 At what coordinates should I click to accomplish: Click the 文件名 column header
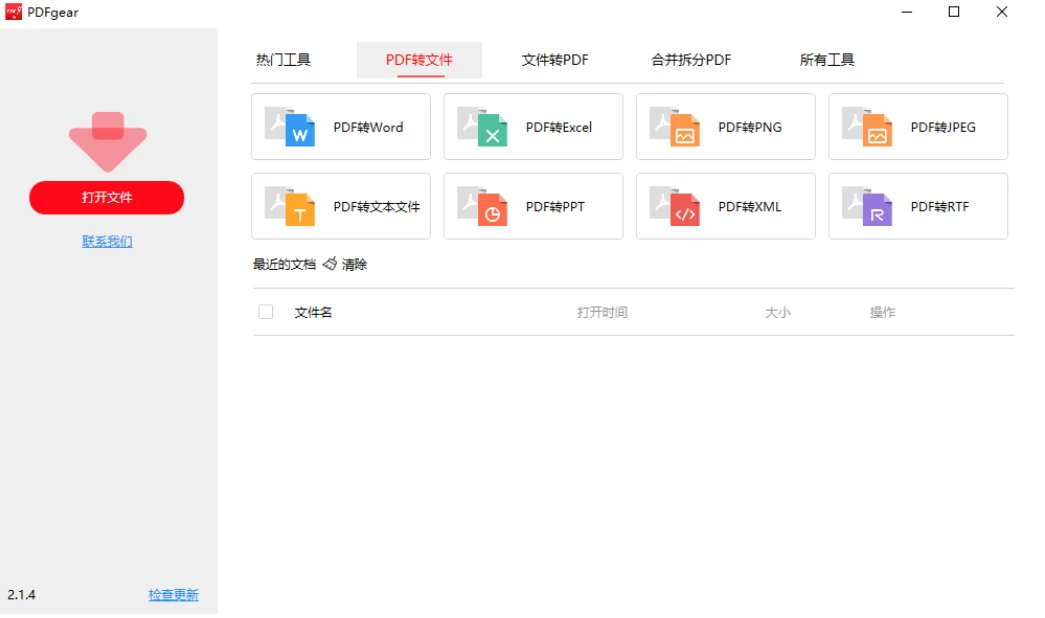click(313, 312)
